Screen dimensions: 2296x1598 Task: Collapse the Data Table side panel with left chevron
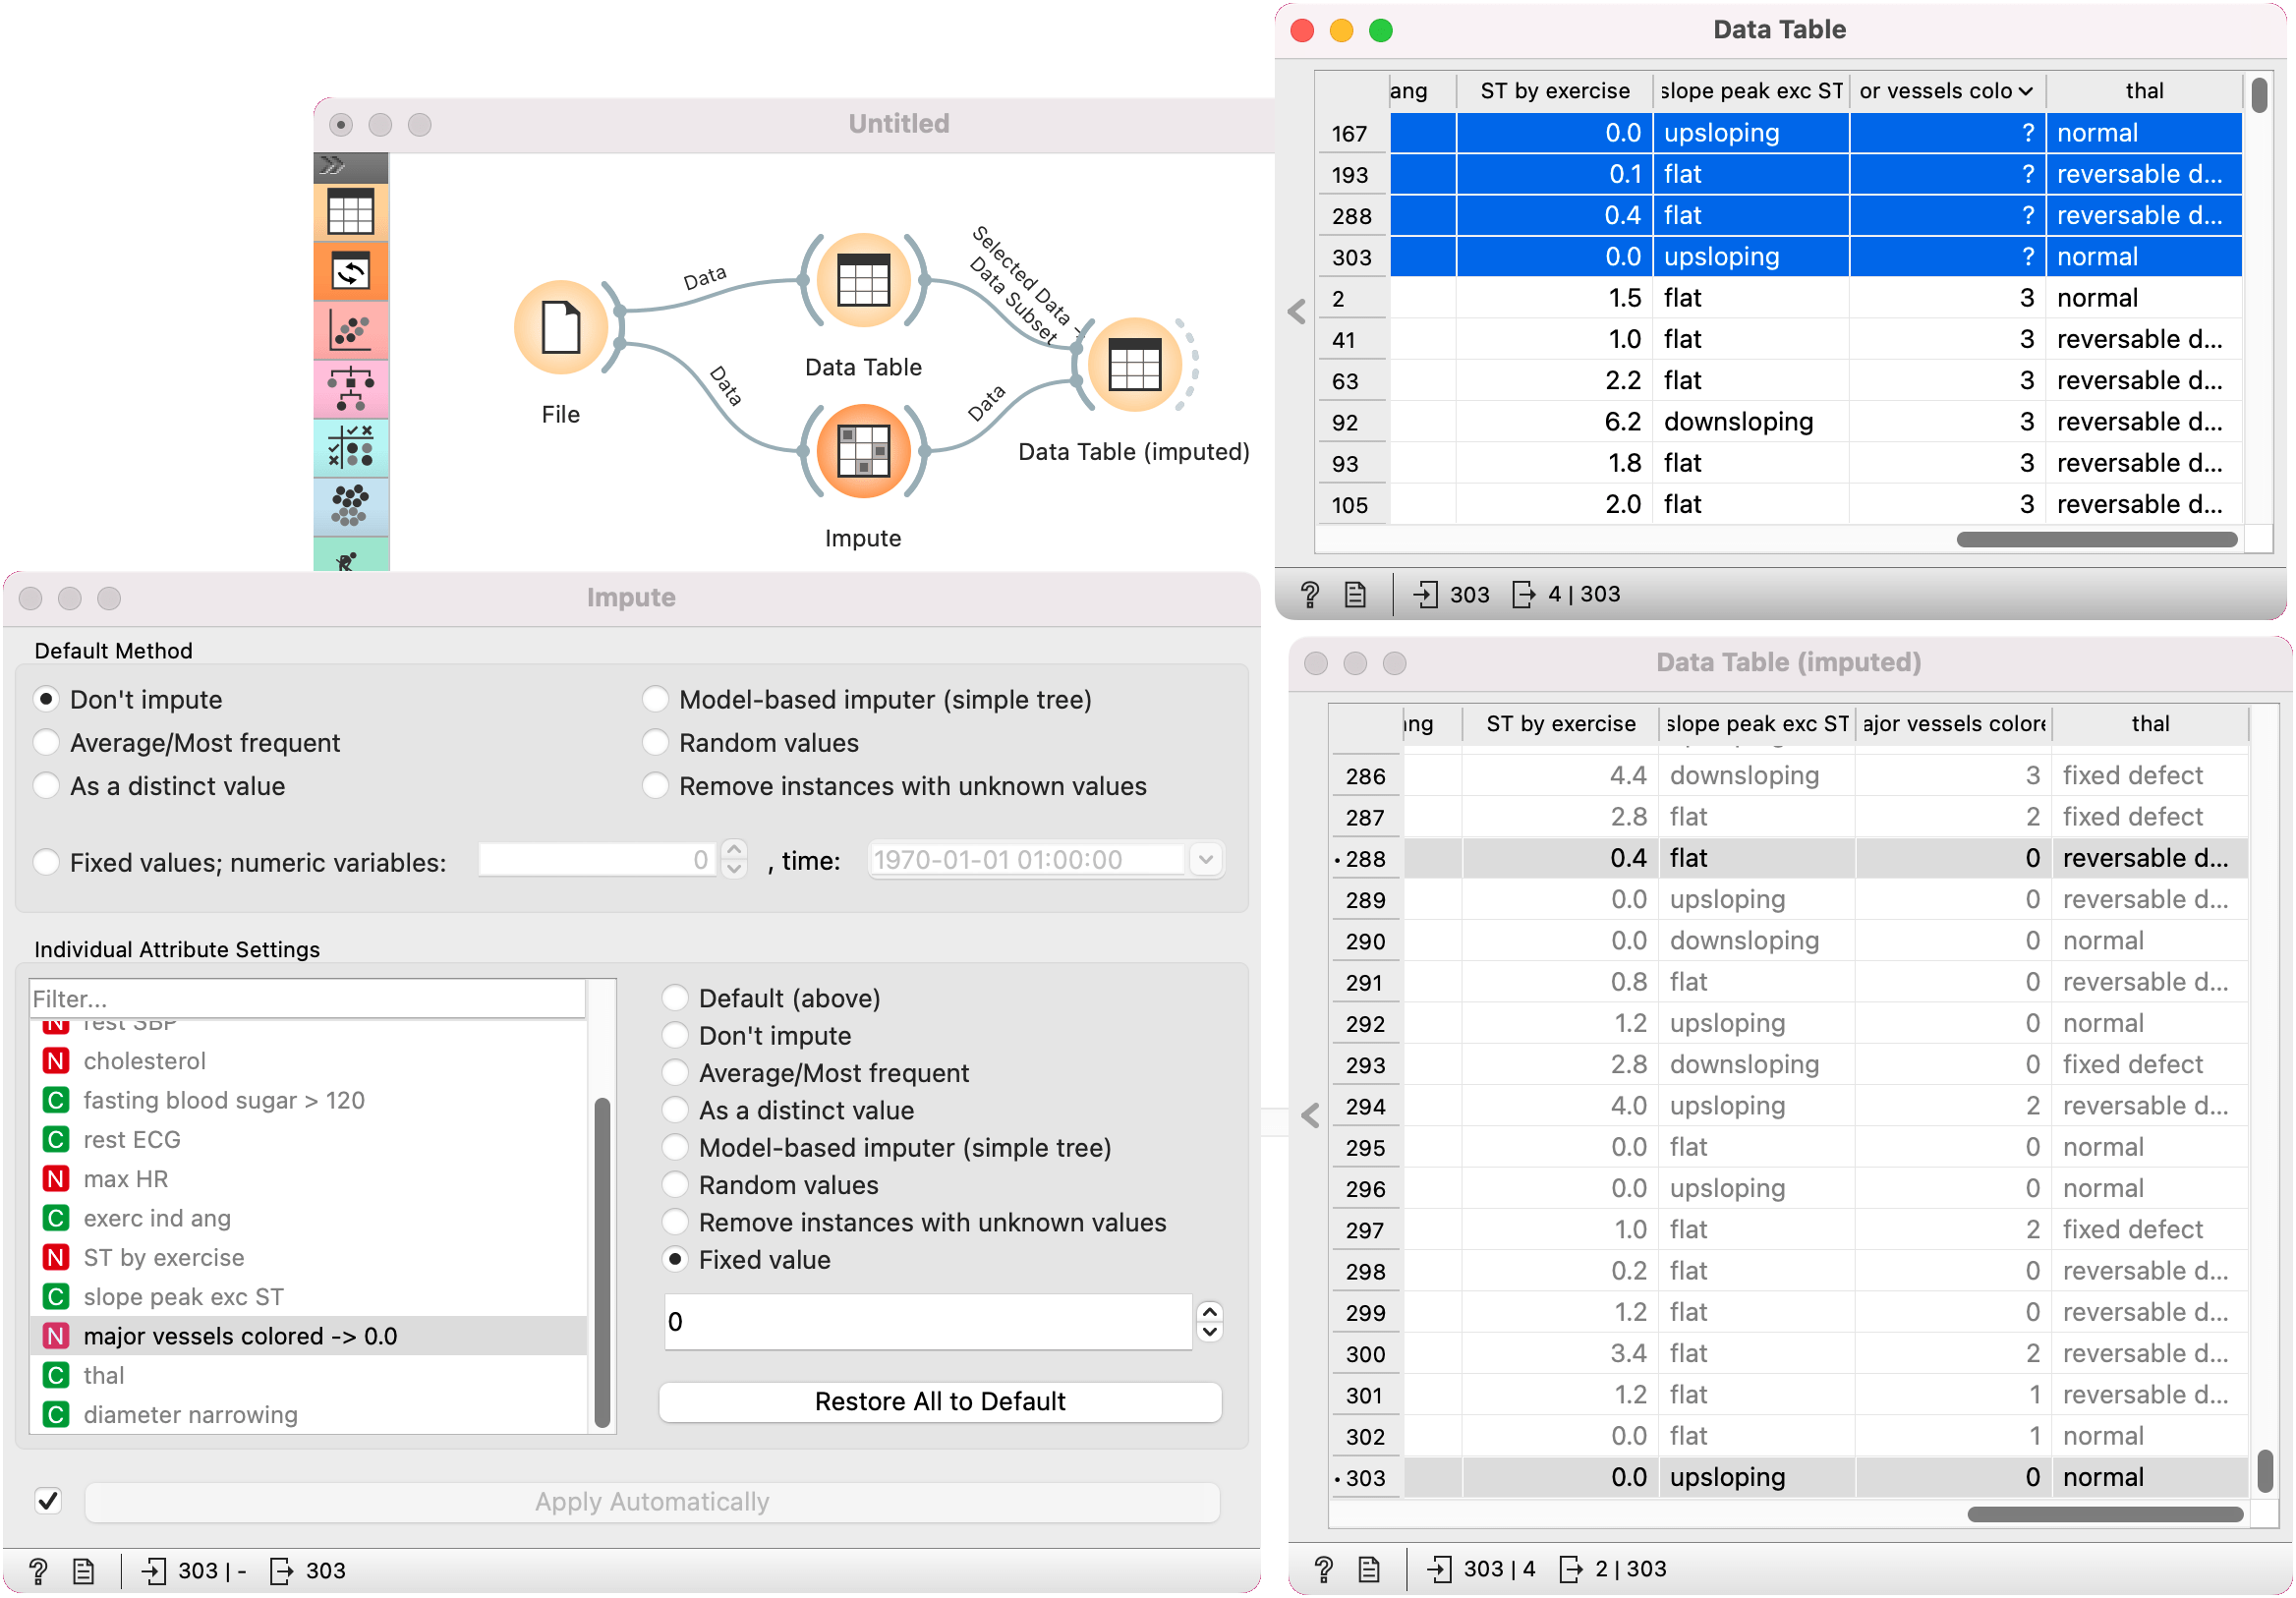1297,312
